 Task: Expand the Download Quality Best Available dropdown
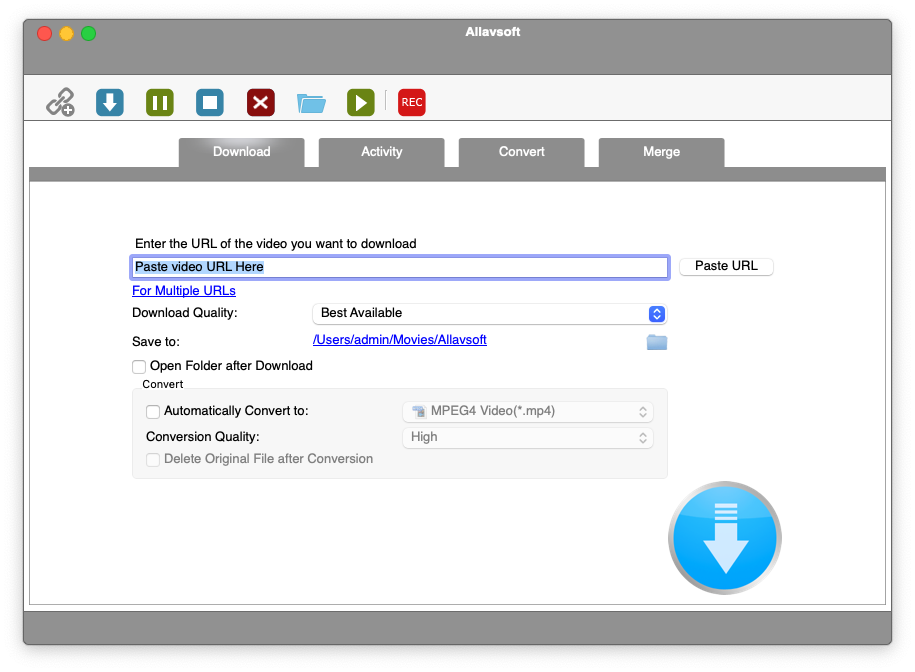tap(490, 313)
